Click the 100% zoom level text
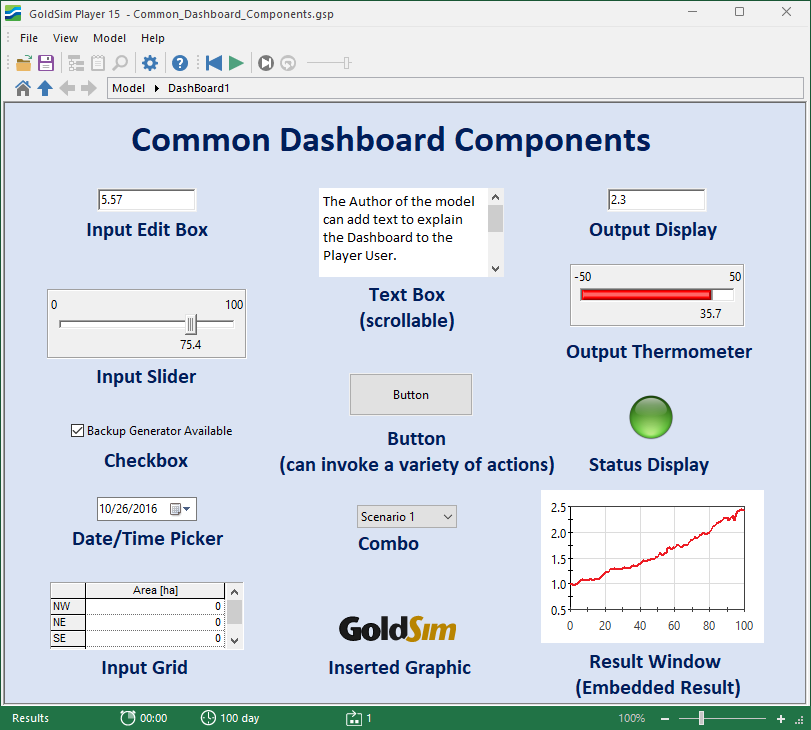The image size is (811, 730). pos(632,718)
